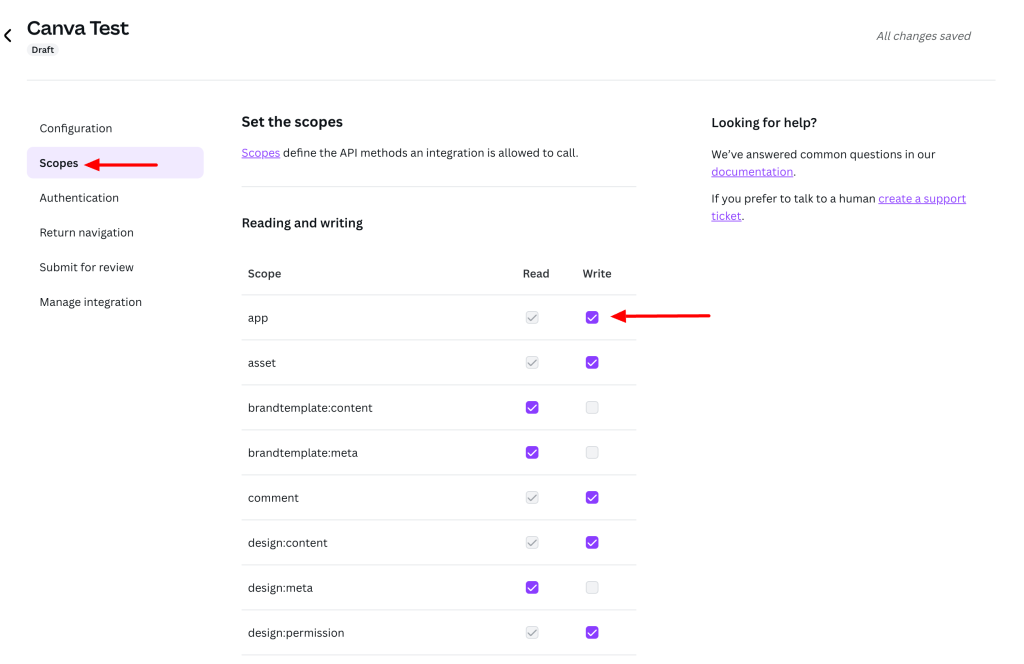
Task: Toggle Write checkbox for comment scope
Action: point(592,498)
